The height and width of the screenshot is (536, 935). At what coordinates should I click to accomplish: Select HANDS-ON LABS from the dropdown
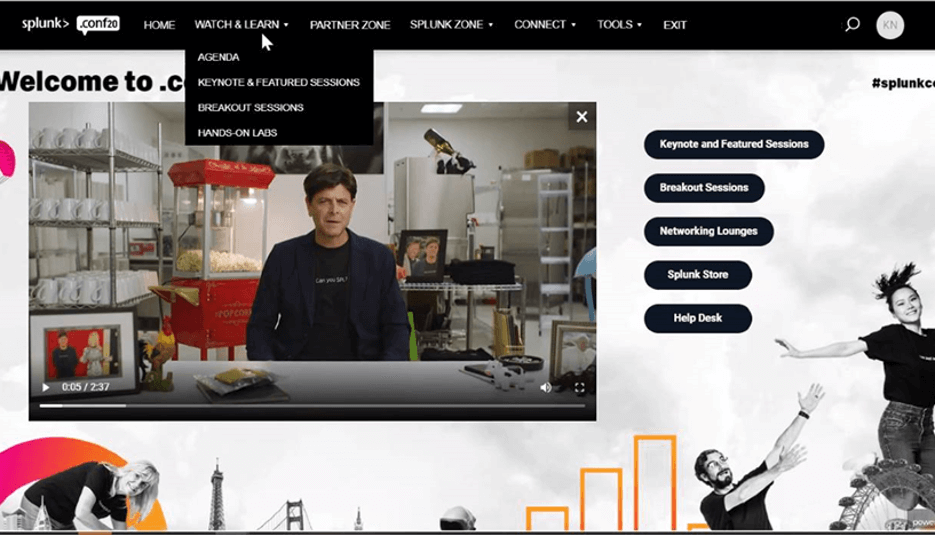(x=237, y=133)
